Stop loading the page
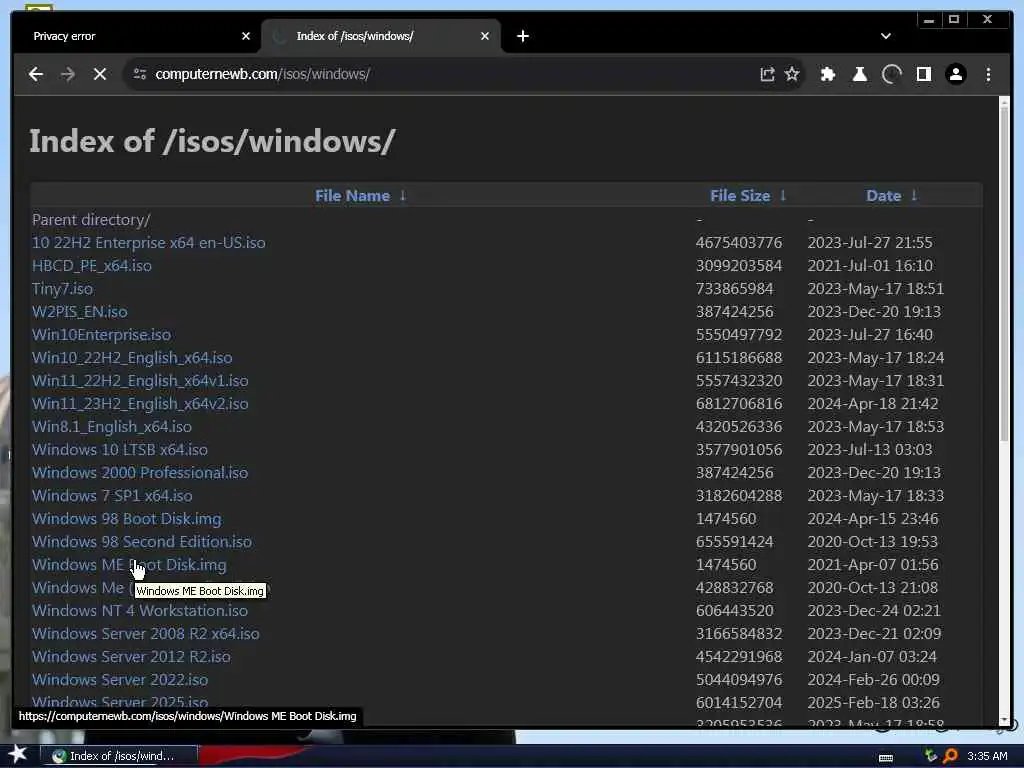Image resolution: width=1024 pixels, height=768 pixels. (100, 74)
